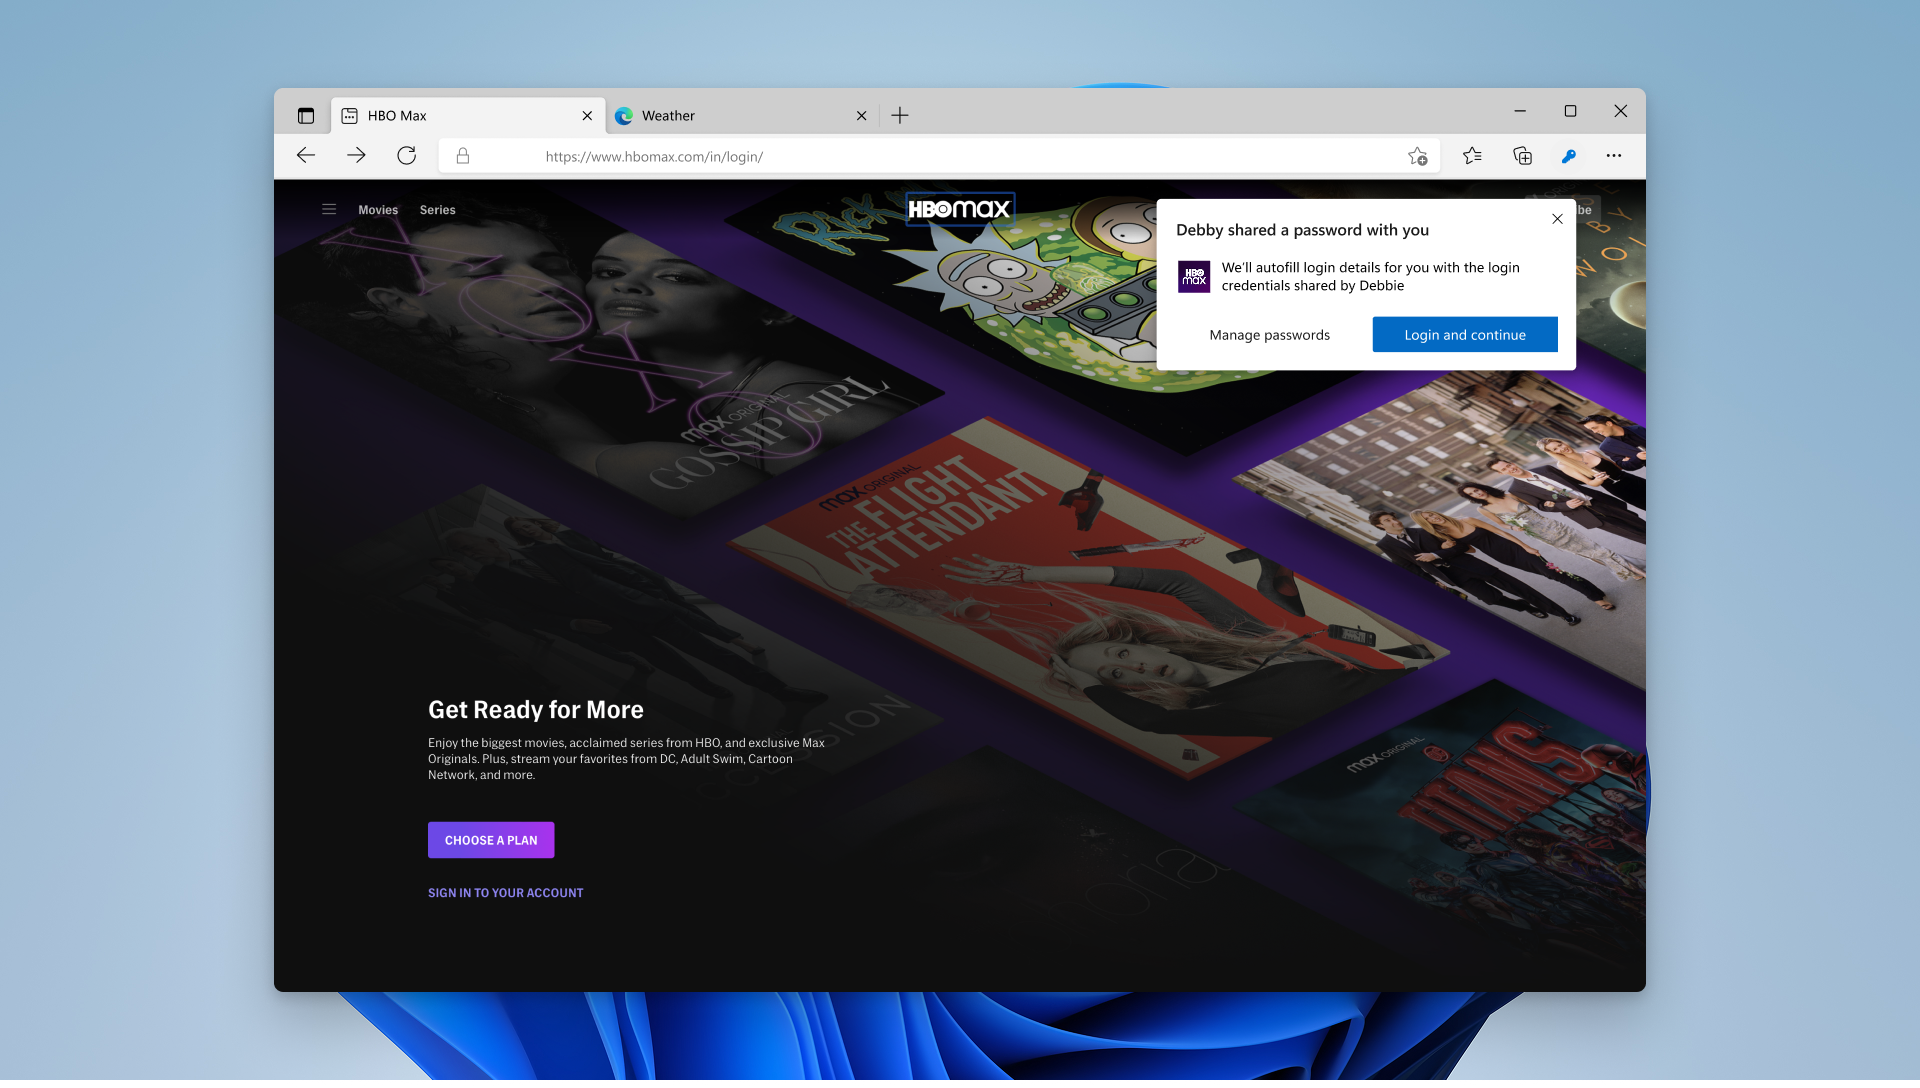Dismiss the shared password popup
This screenshot has width=1920, height=1088.
(x=1557, y=219)
